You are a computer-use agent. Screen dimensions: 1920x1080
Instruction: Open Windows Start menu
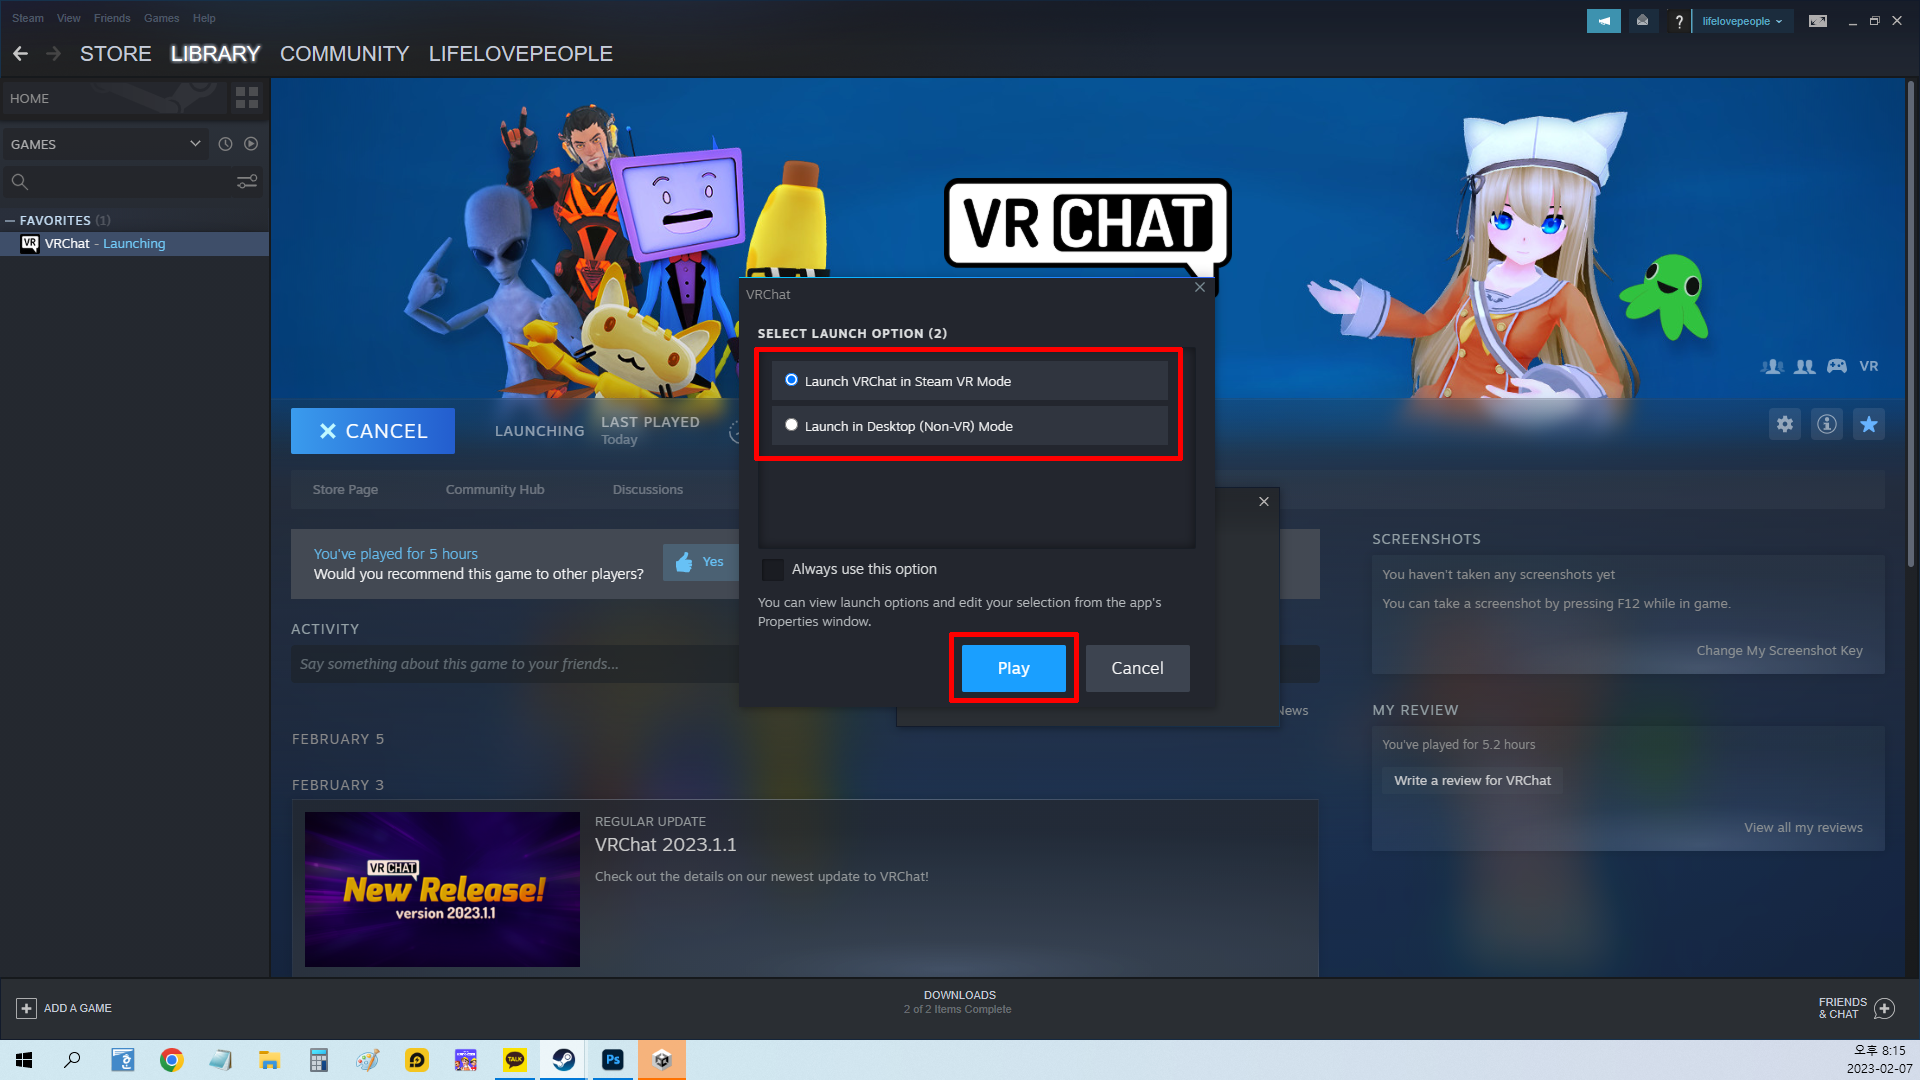pos(24,1060)
